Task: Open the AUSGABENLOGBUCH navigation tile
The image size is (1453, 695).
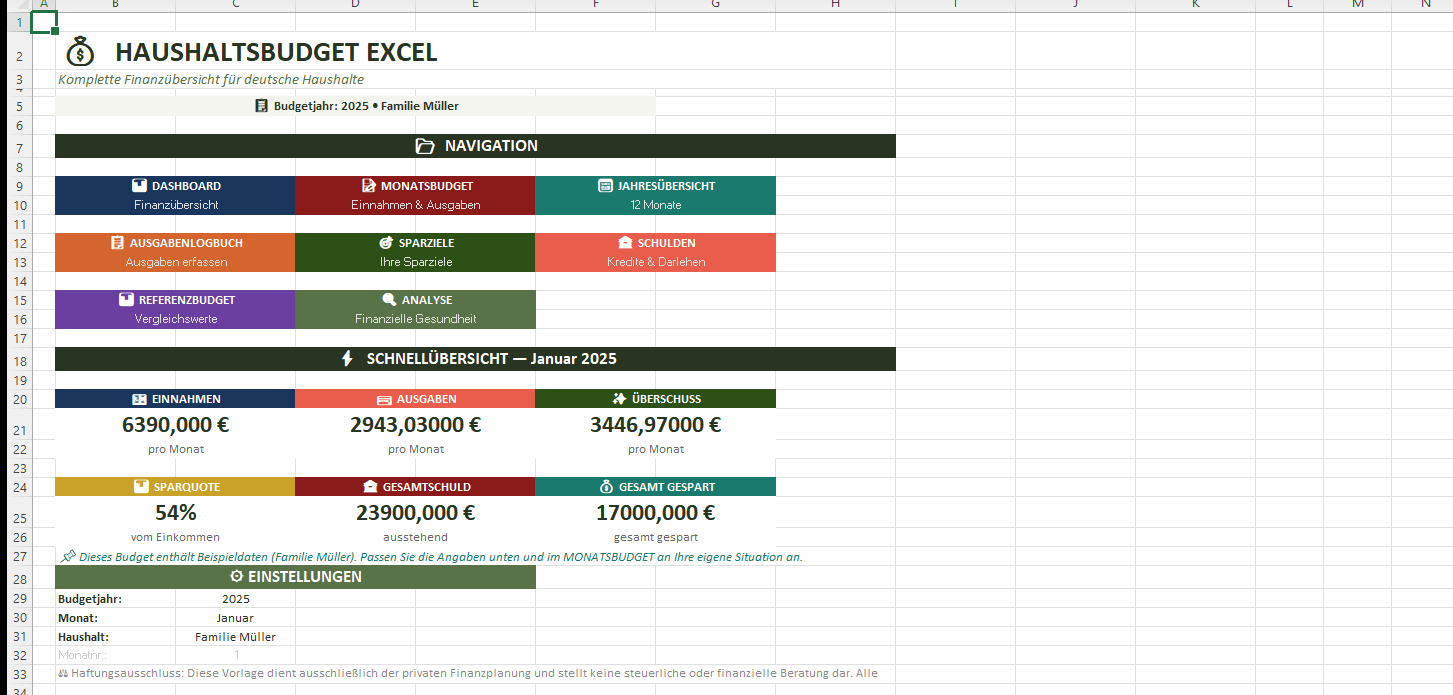Action: point(175,252)
